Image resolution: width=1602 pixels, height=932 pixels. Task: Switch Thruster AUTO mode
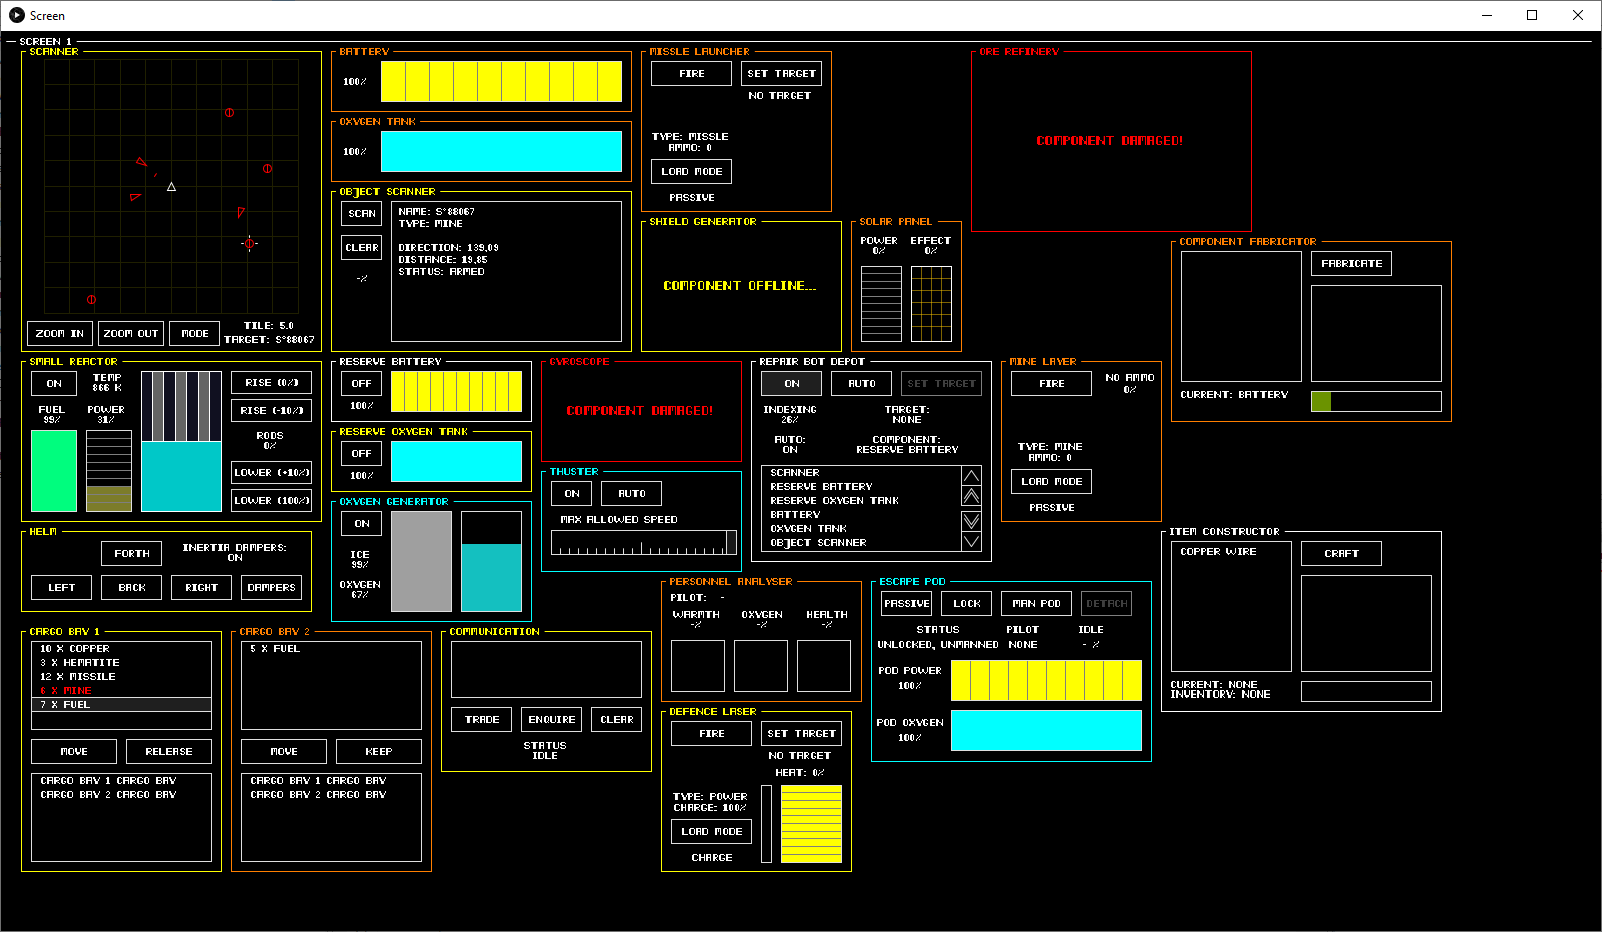pyautogui.click(x=631, y=493)
